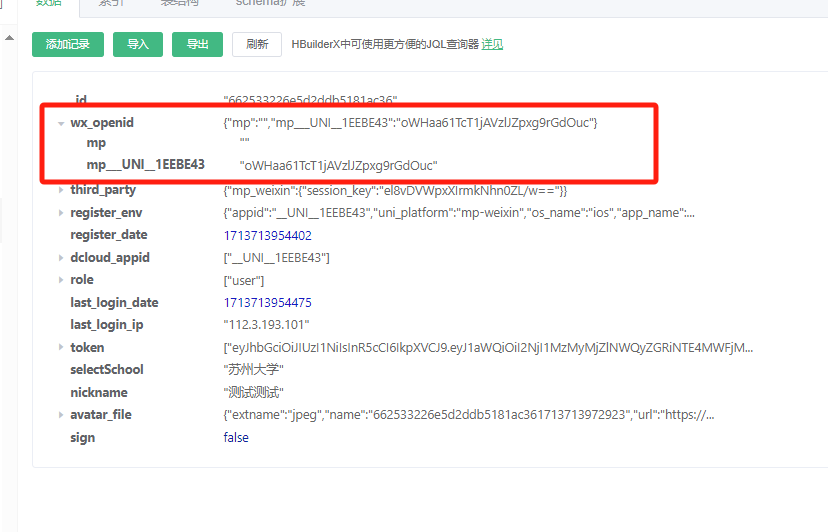828x532 pixels.
Task: Click the register_date value 1713713954402
Action: click(267, 235)
